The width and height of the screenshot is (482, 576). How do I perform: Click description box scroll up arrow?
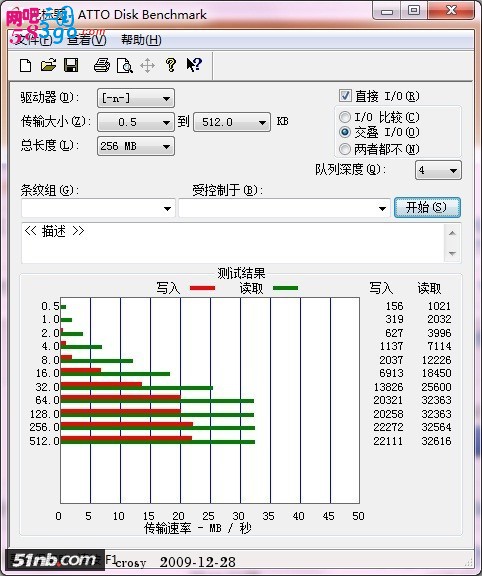[x=452, y=233]
